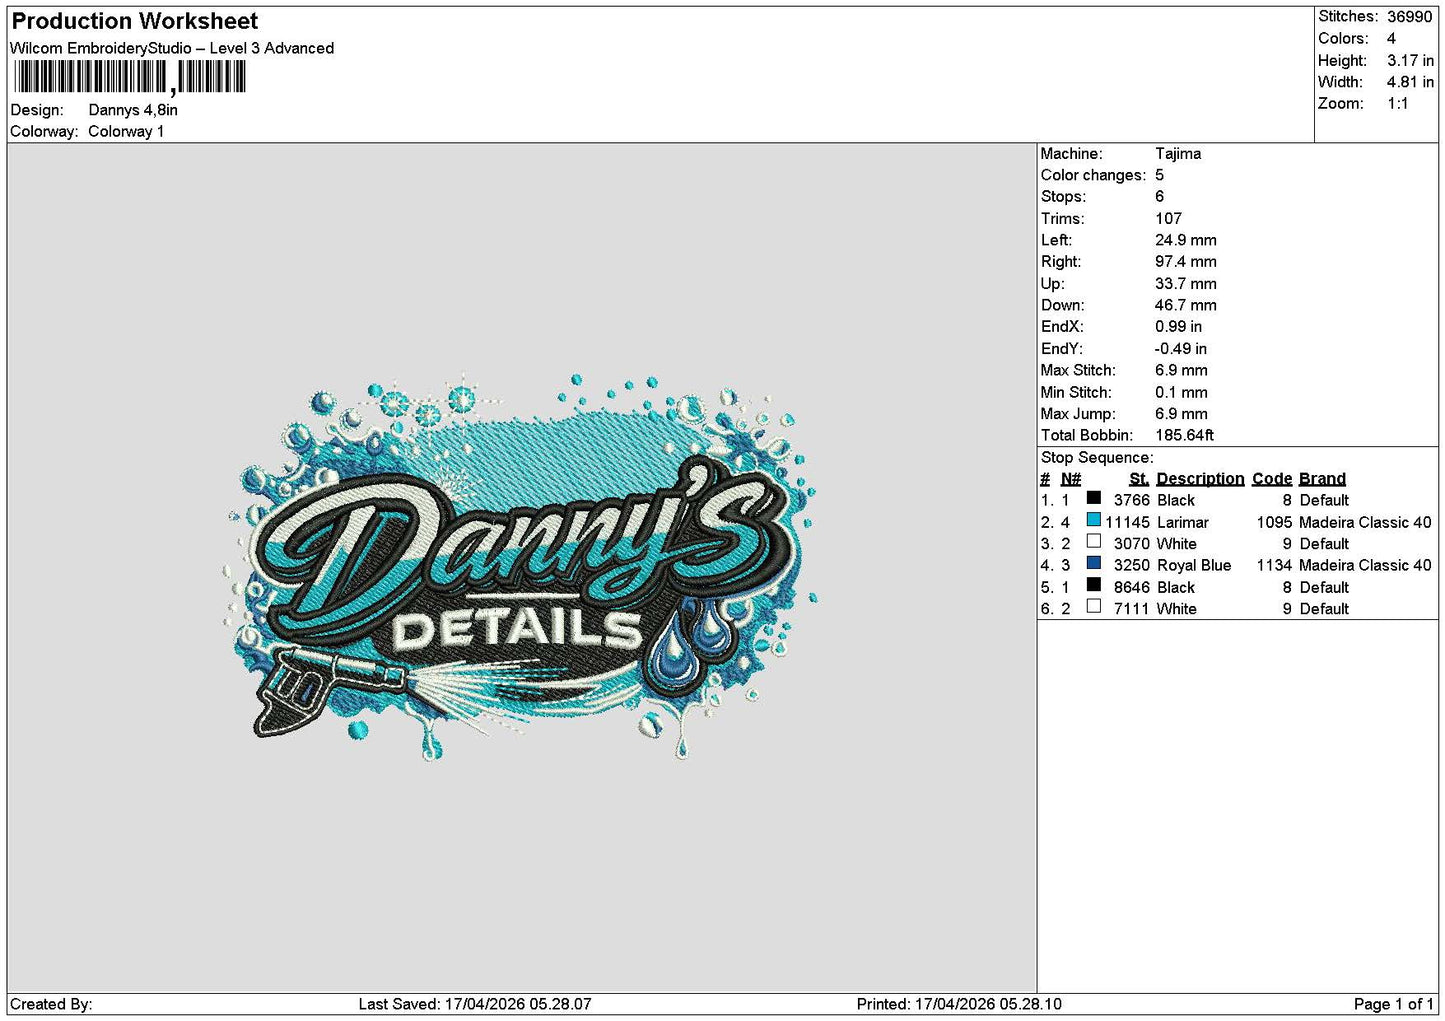Click the "Color changes:" label
Viewport: 1445px width, 1021px height.
click(1093, 175)
